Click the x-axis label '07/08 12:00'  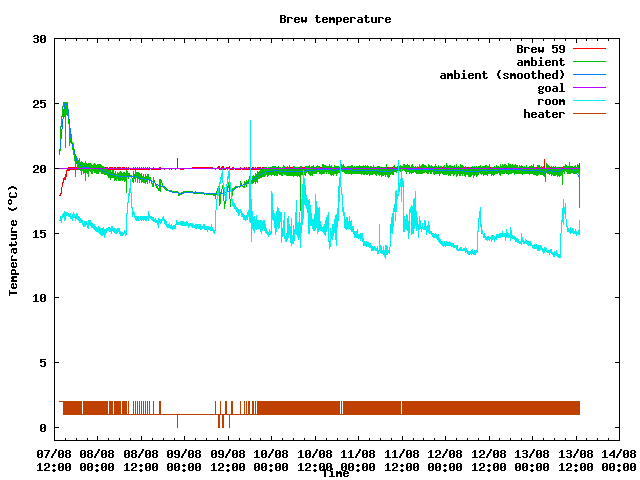54,460
